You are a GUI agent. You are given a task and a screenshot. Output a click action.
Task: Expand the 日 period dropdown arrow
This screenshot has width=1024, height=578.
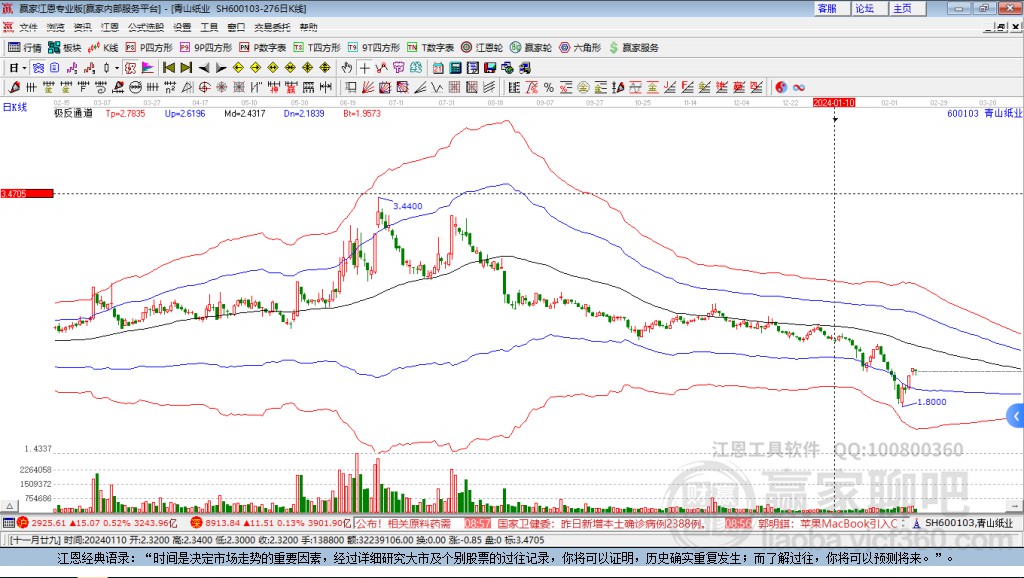coord(25,67)
